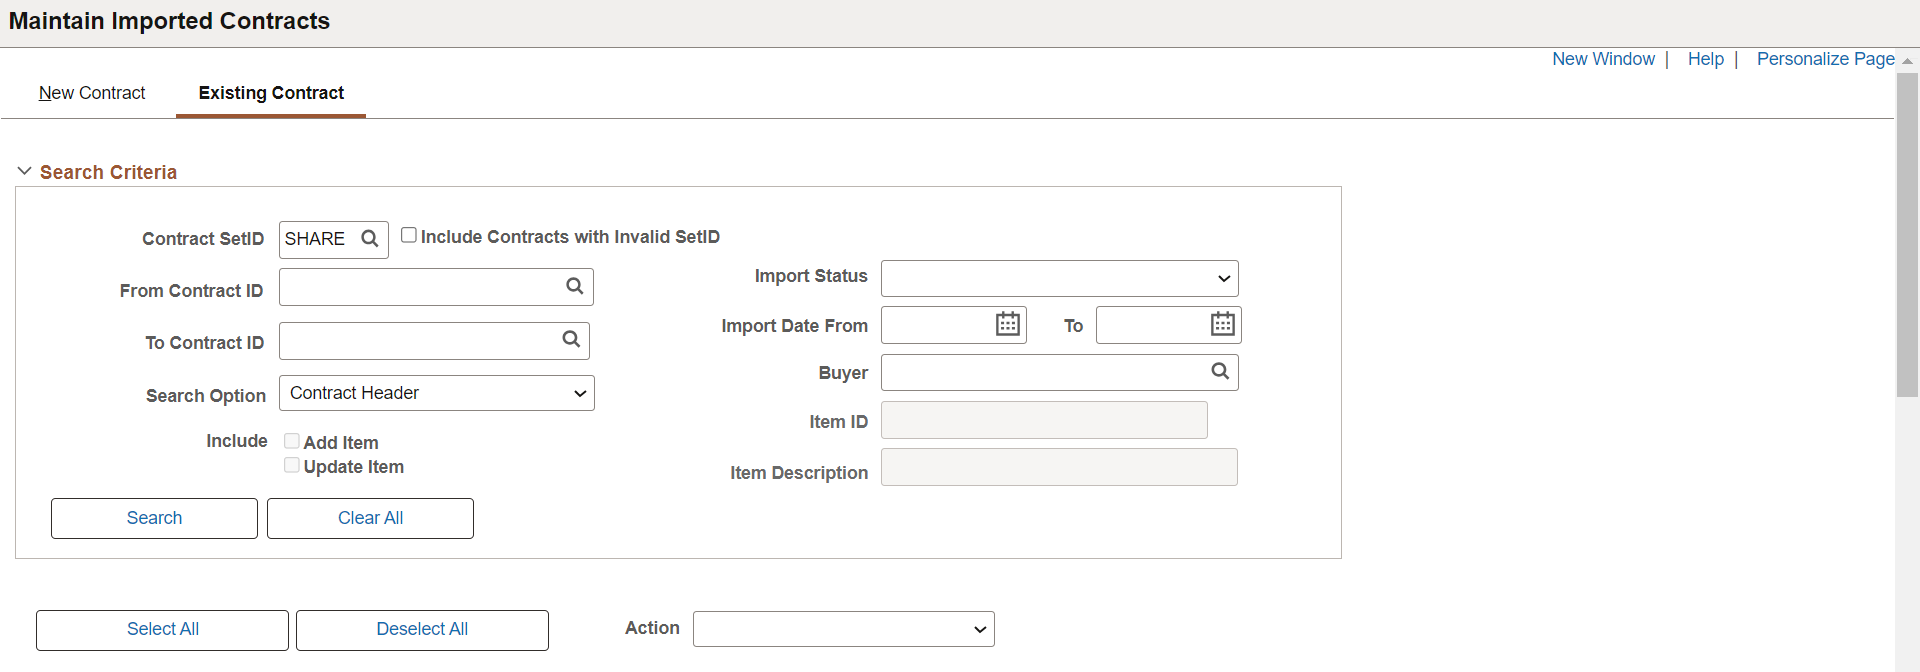Open lookup for Contract SetID
Image resolution: width=1920 pixels, height=672 pixels.
pyautogui.click(x=370, y=239)
